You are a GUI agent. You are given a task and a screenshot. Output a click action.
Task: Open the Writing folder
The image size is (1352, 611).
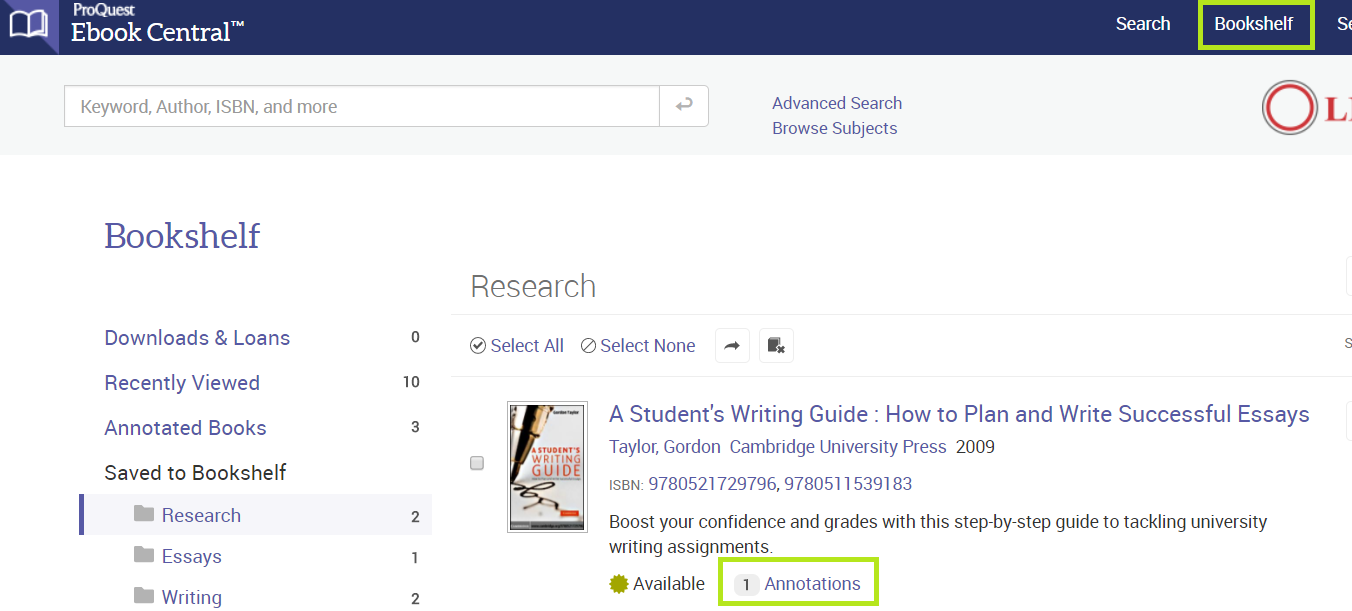click(x=192, y=597)
